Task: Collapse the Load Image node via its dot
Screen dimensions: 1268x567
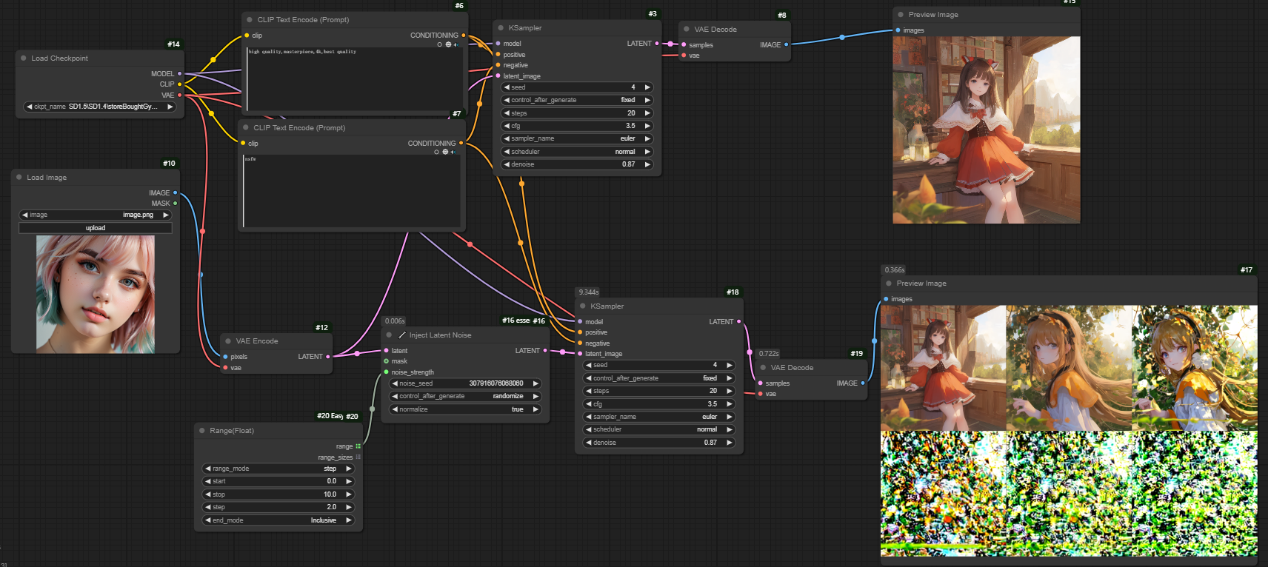Action: point(20,177)
